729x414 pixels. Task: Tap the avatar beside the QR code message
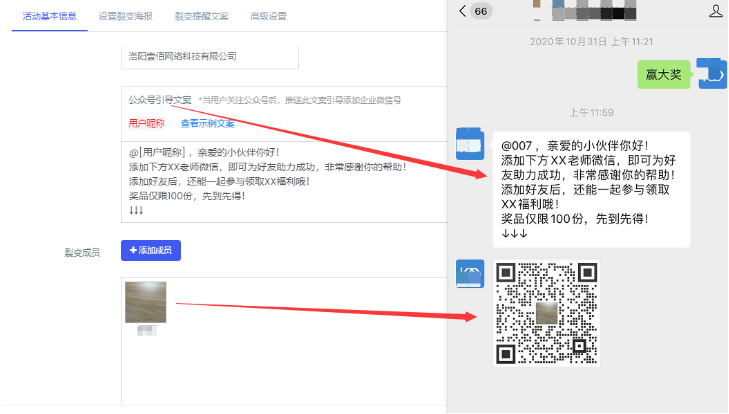(470, 275)
